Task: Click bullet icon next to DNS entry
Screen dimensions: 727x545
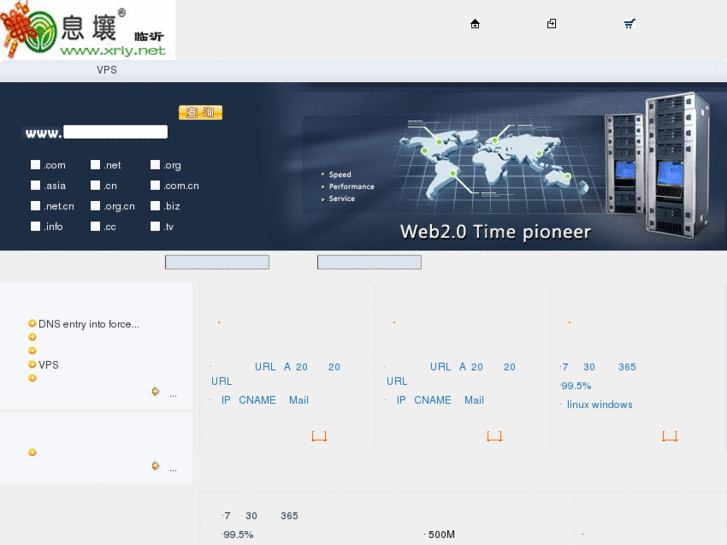Action: point(32,324)
